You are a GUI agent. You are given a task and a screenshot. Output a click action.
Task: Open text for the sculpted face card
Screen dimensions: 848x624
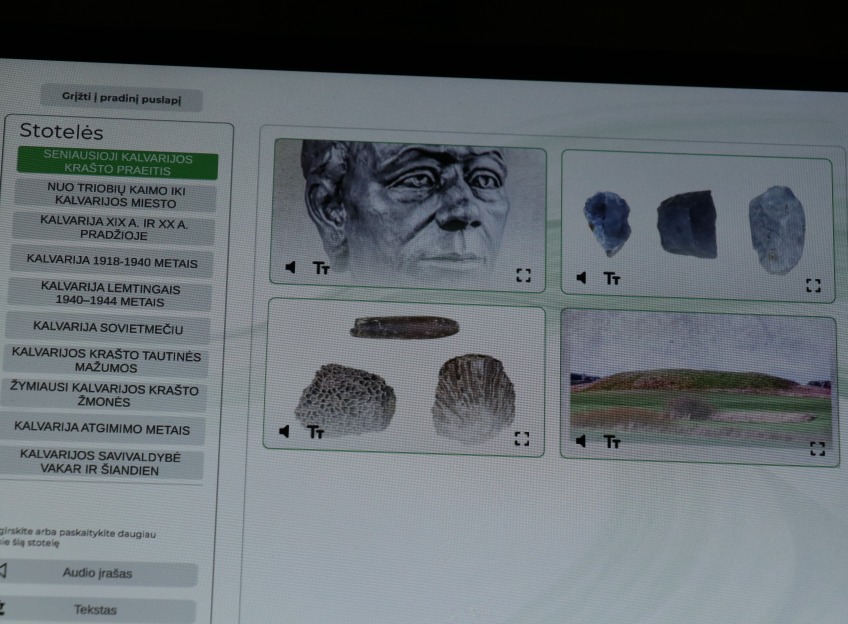(321, 268)
